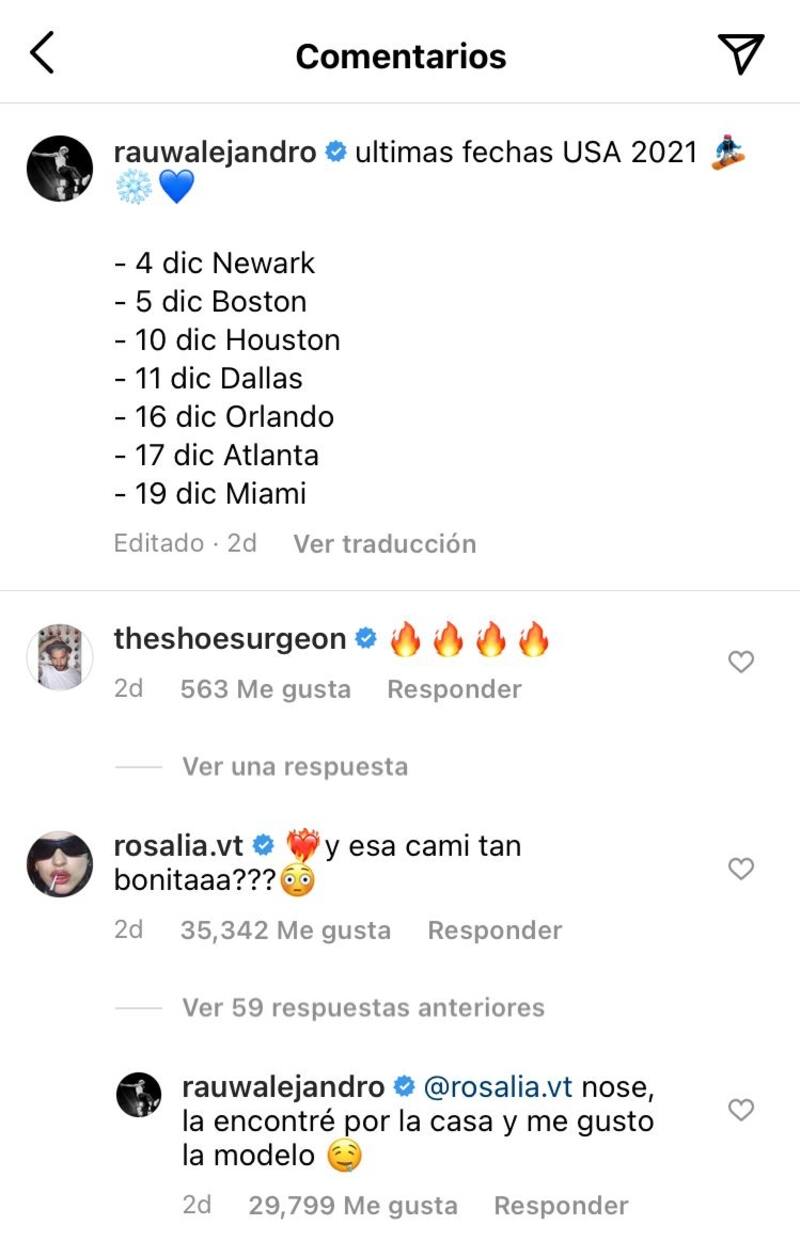
Task: Like theshoesurgeon's comment with the heart
Action: (741, 661)
